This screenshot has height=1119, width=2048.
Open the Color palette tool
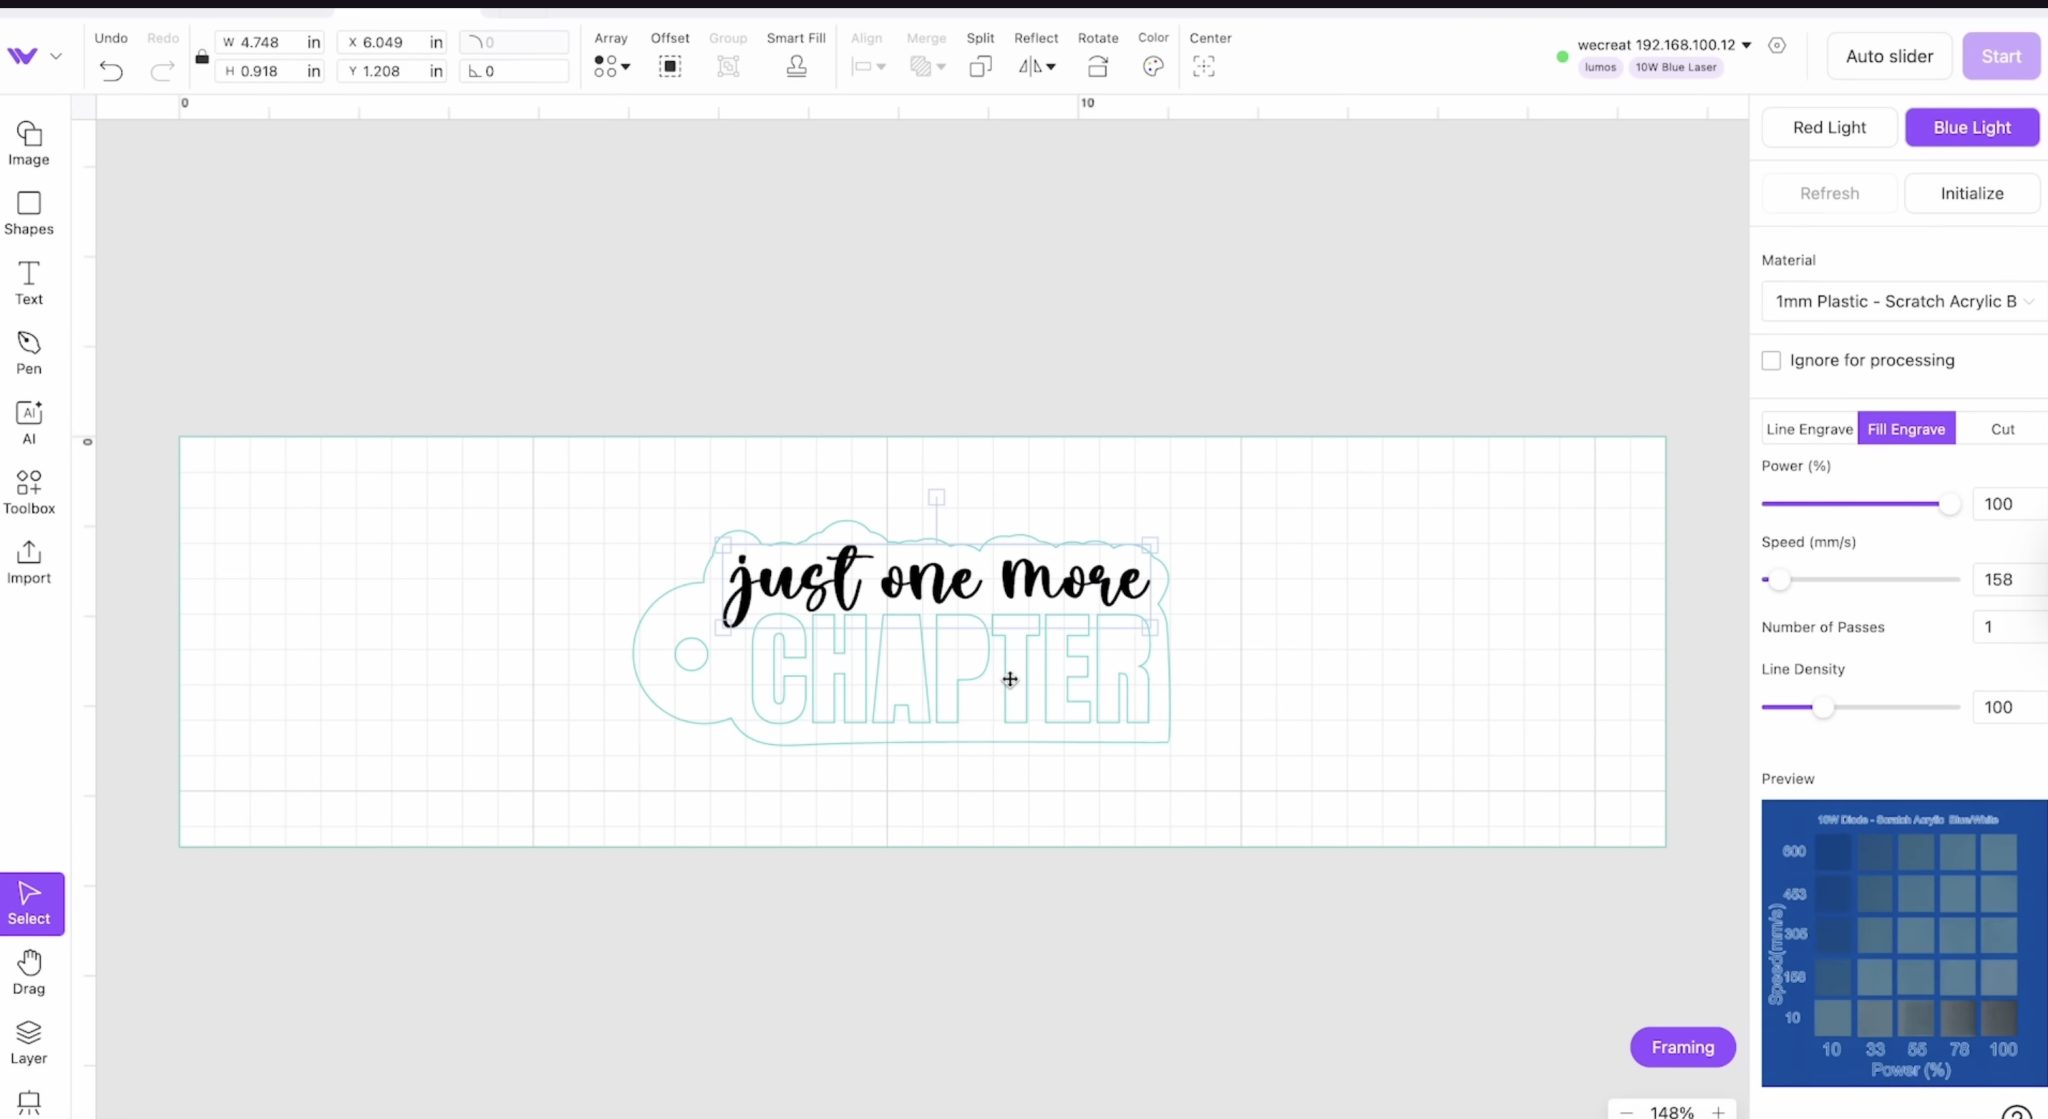coord(1152,66)
